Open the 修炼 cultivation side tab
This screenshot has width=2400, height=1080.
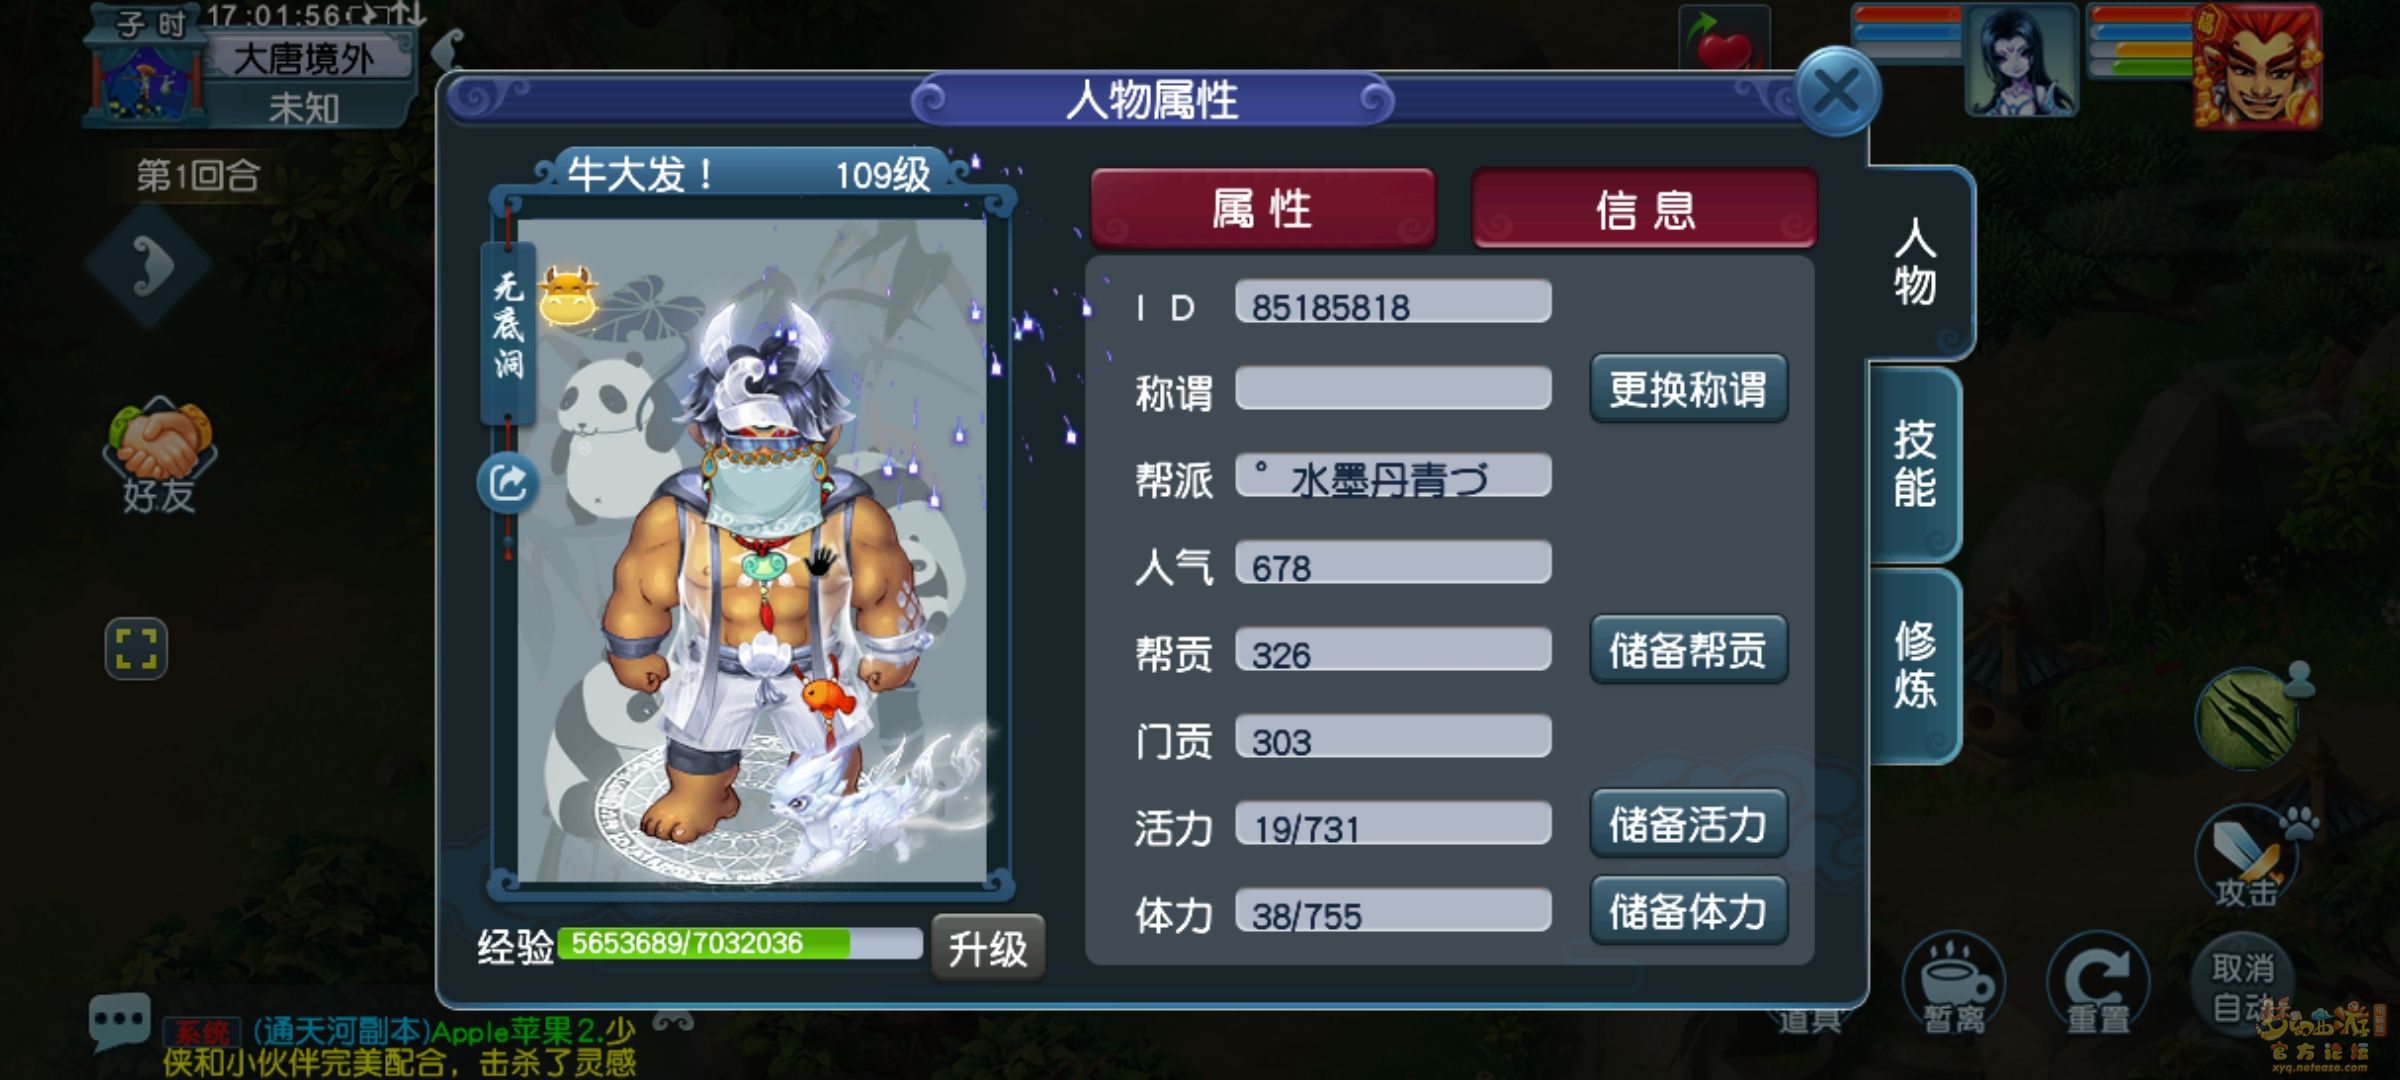pos(1914,665)
